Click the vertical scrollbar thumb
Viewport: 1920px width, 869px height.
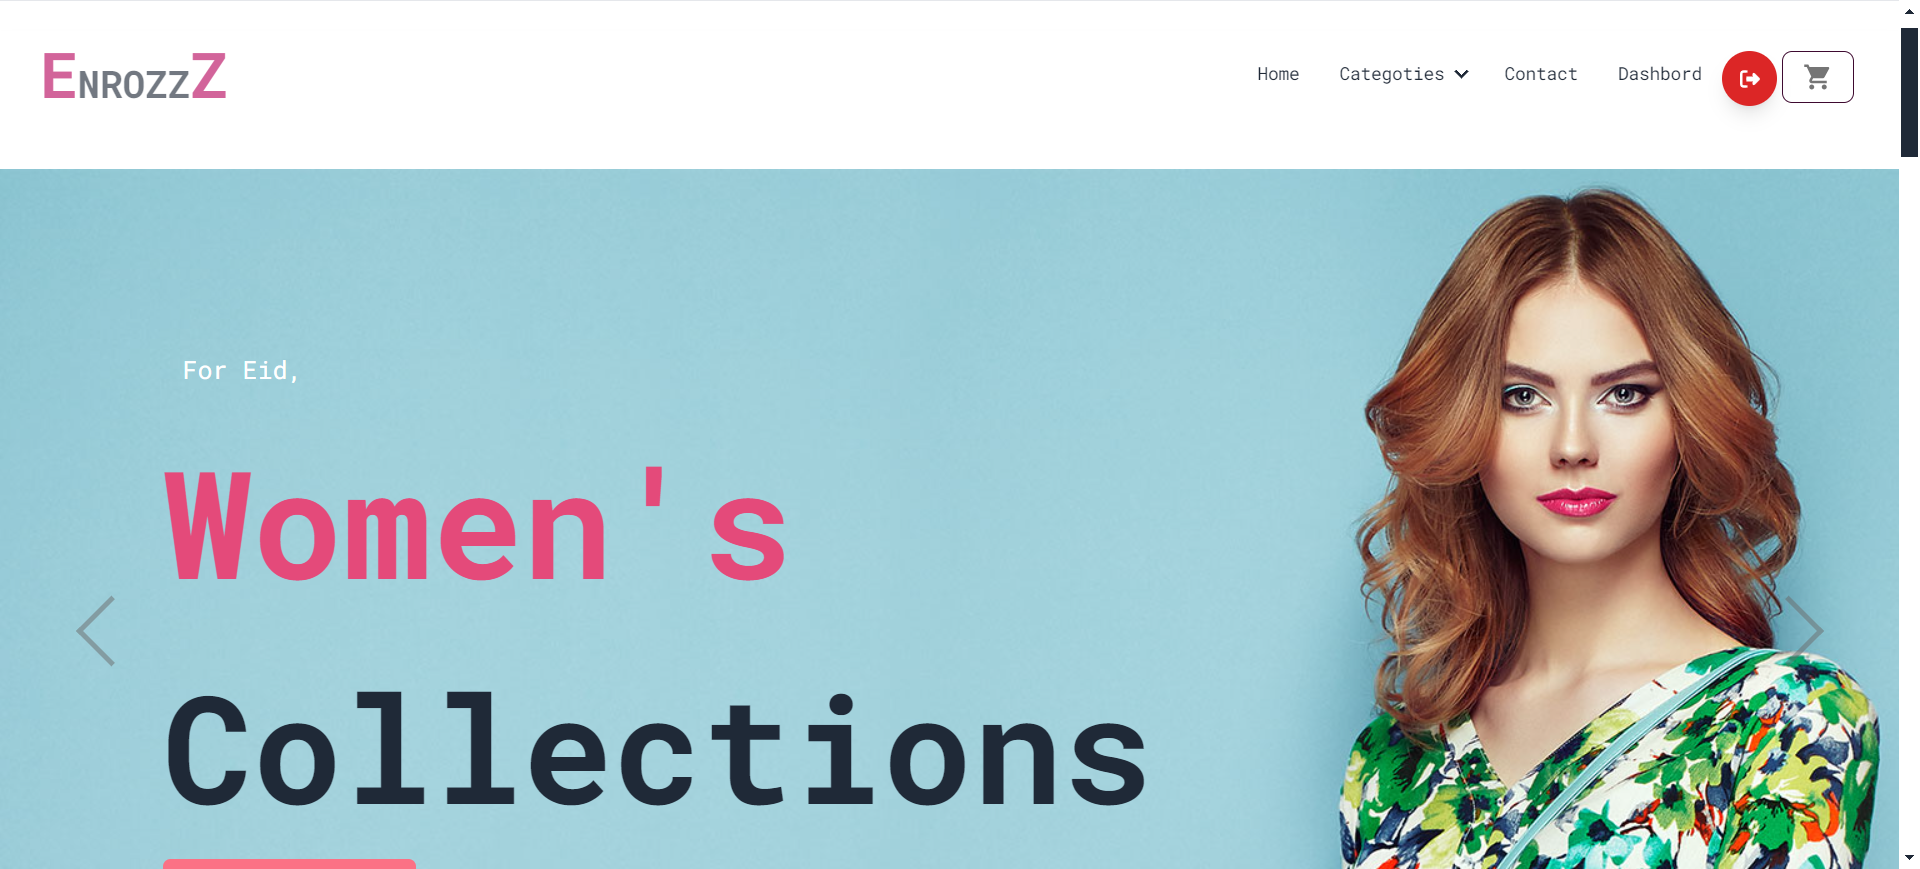(1909, 92)
